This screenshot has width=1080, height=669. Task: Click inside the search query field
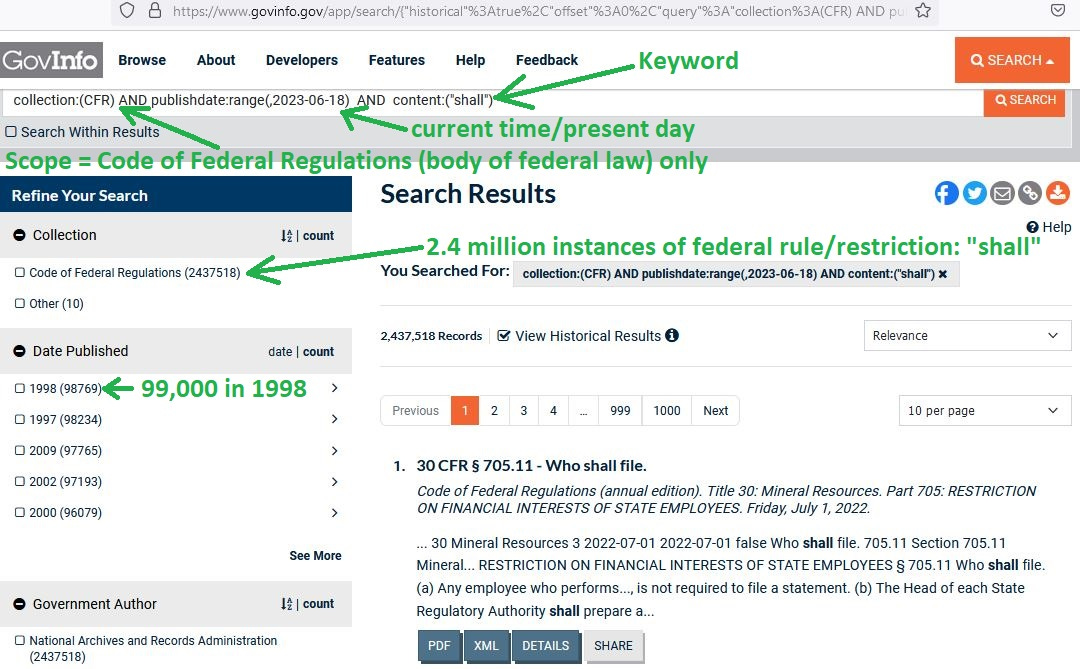[492, 101]
